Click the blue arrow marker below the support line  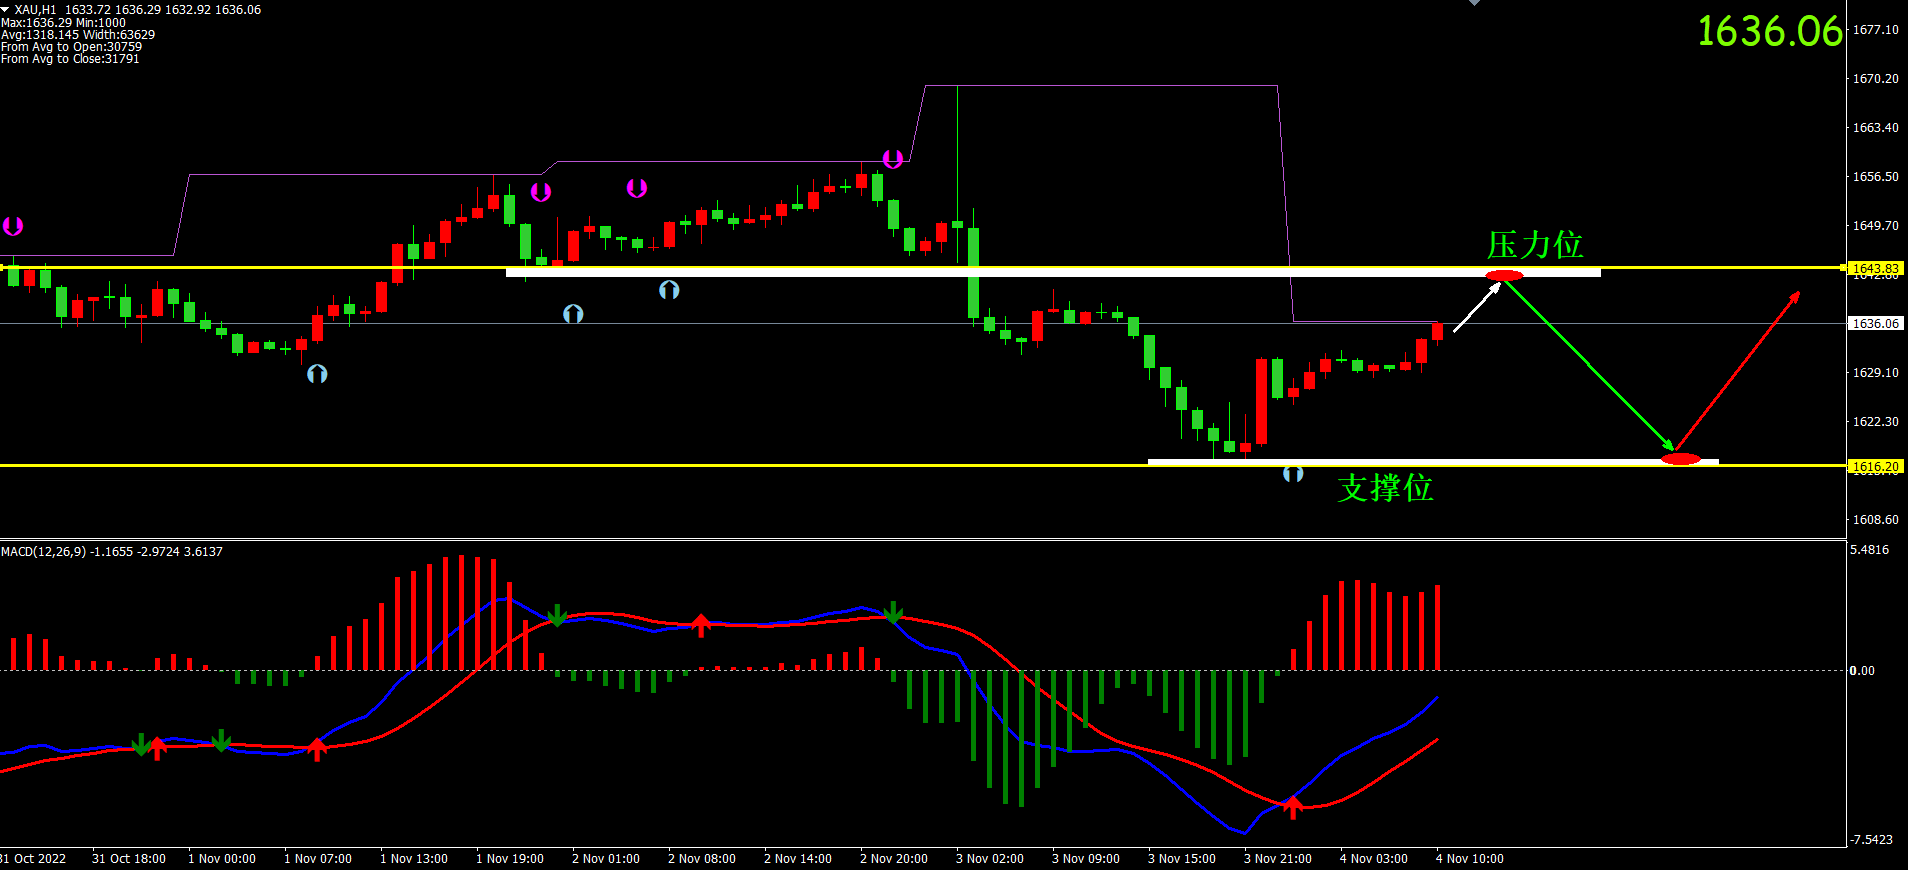1293,473
